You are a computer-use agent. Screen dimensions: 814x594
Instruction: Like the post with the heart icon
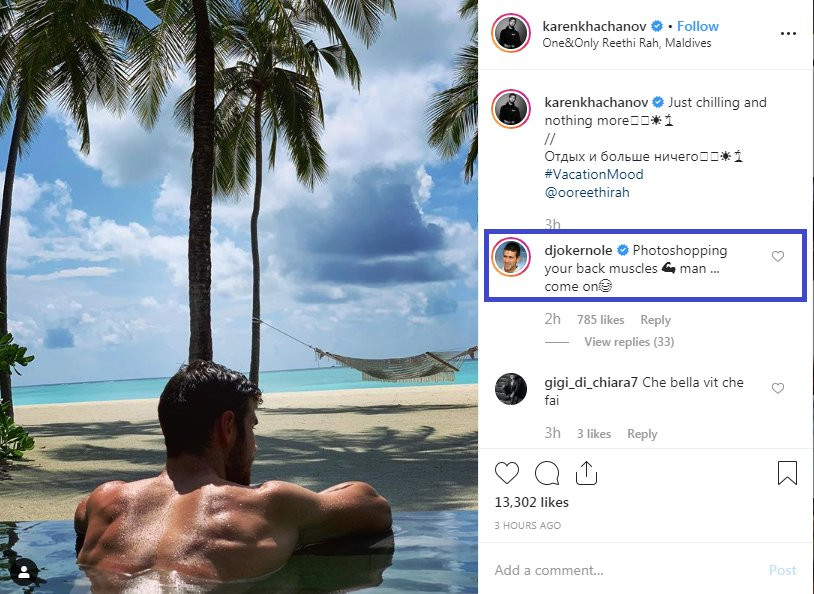(x=508, y=472)
